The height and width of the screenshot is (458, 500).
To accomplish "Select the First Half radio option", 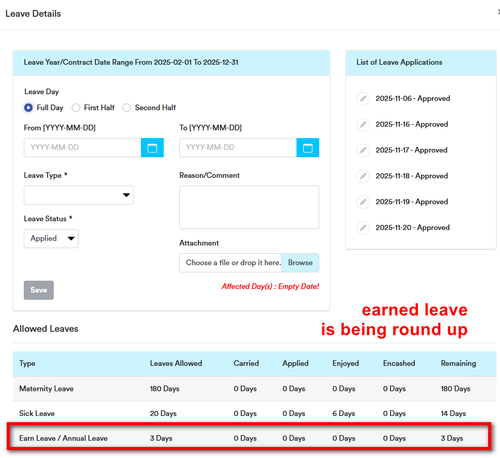I will [76, 108].
